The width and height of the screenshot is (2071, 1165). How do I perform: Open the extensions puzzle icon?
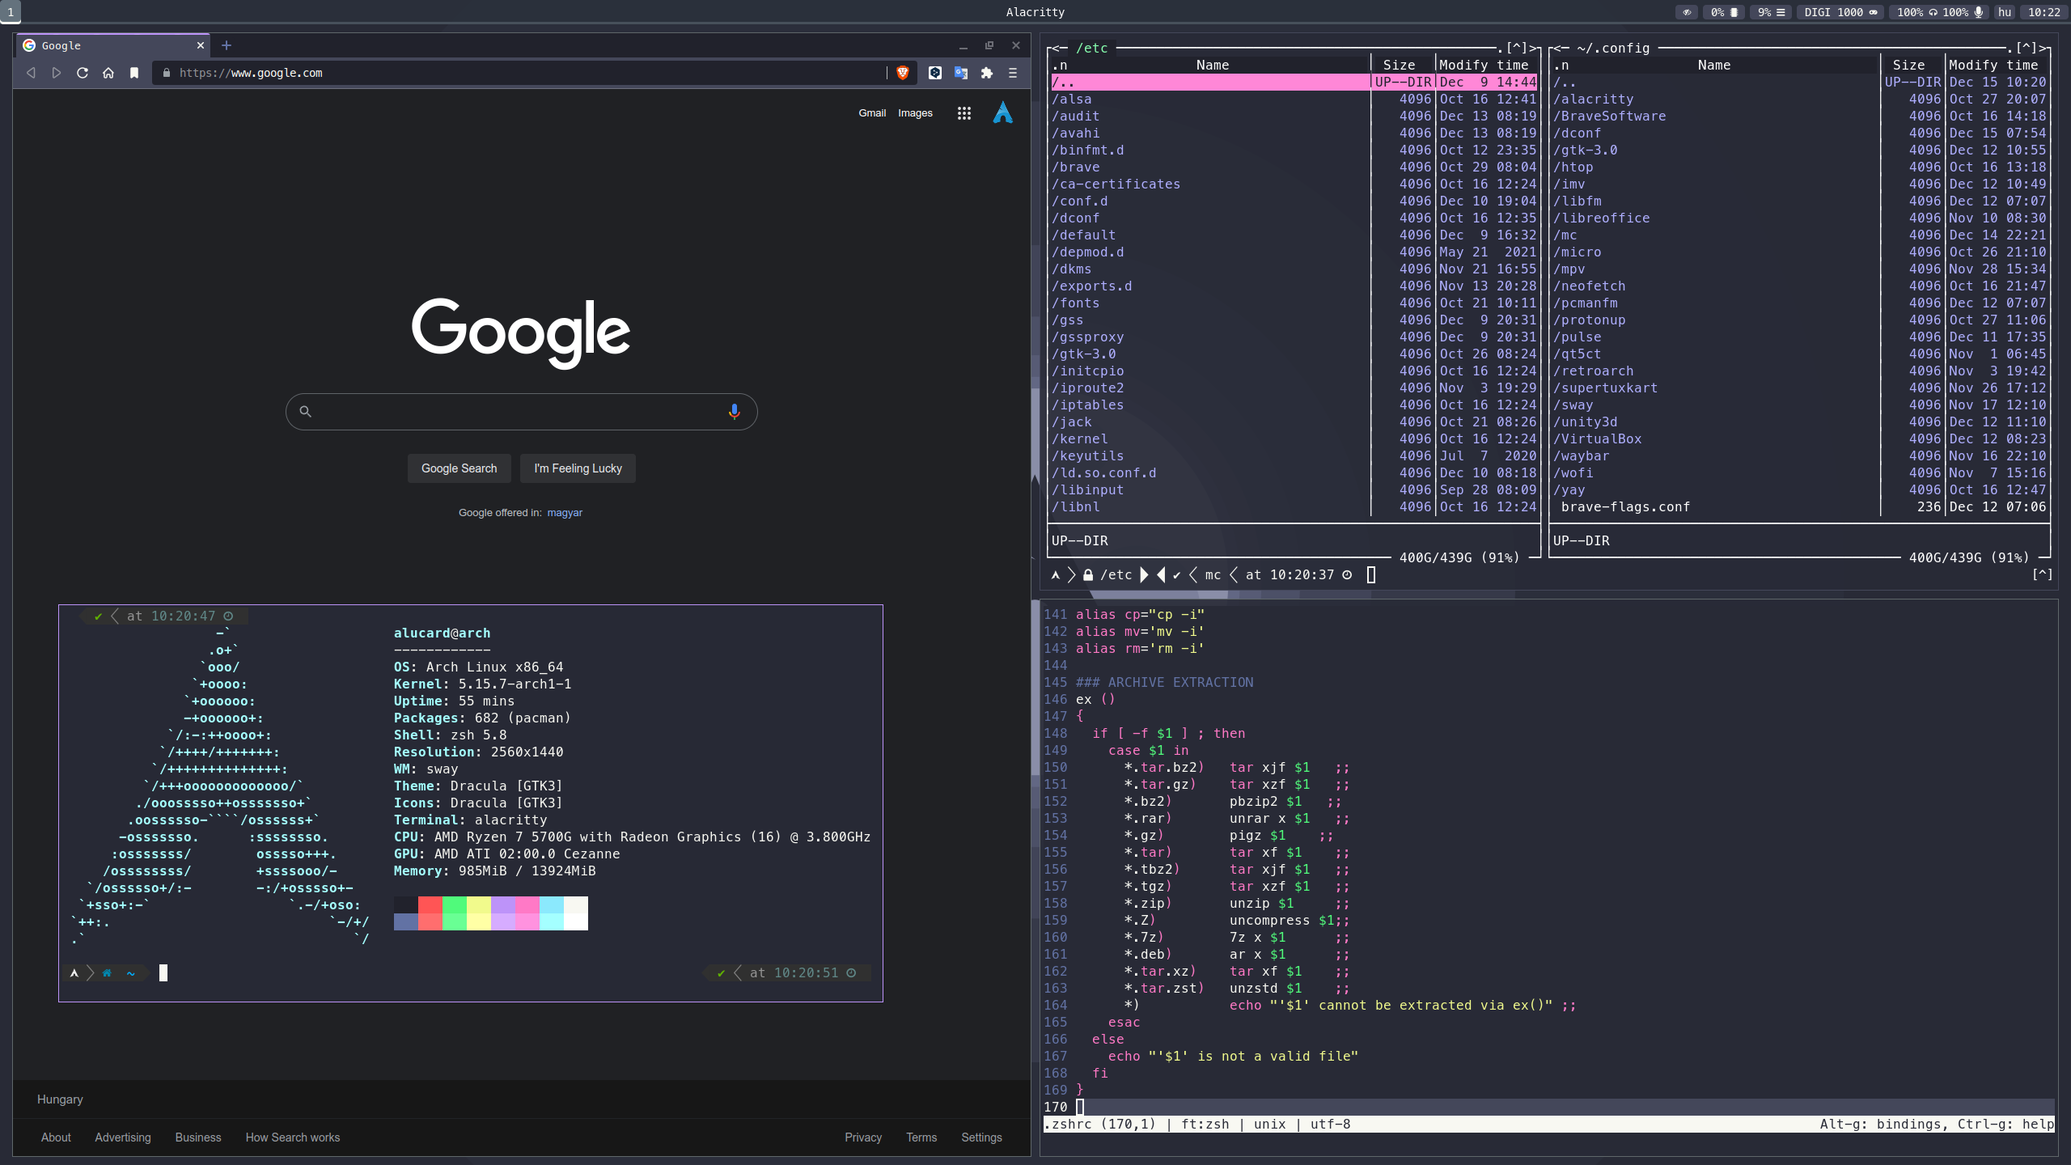[987, 73]
